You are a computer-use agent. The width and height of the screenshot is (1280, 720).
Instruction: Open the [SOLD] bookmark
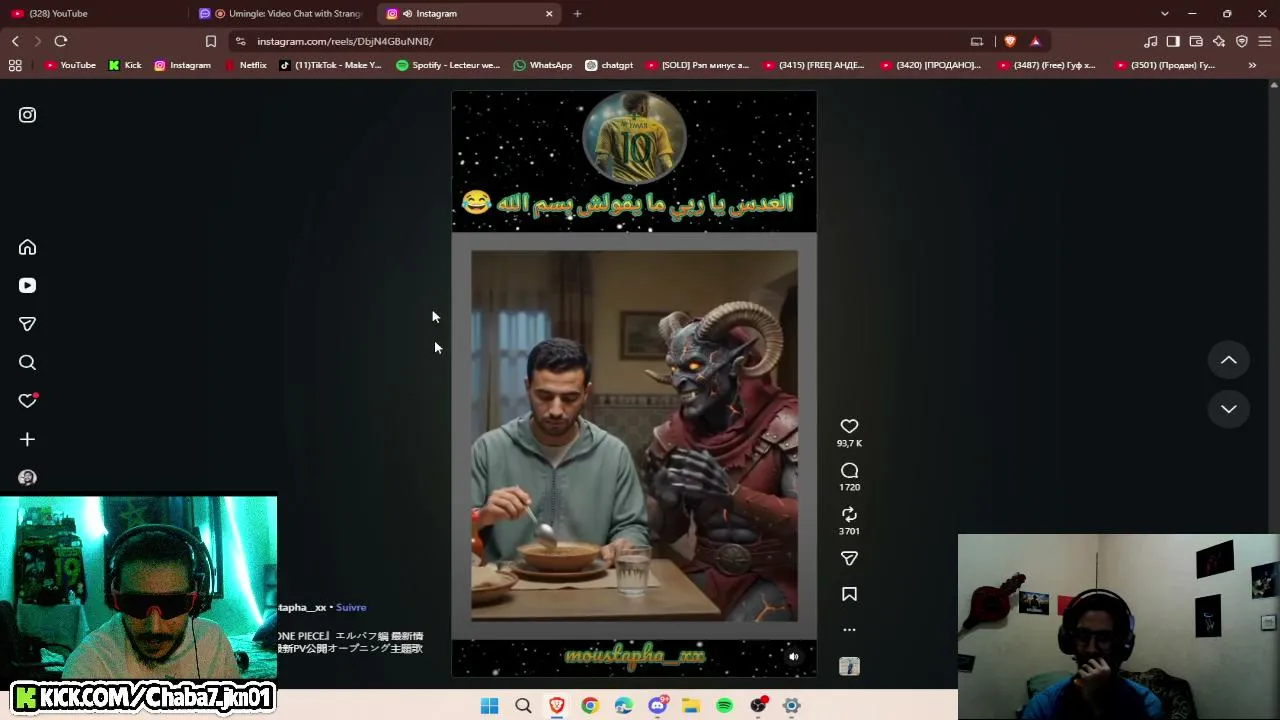(x=697, y=65)
